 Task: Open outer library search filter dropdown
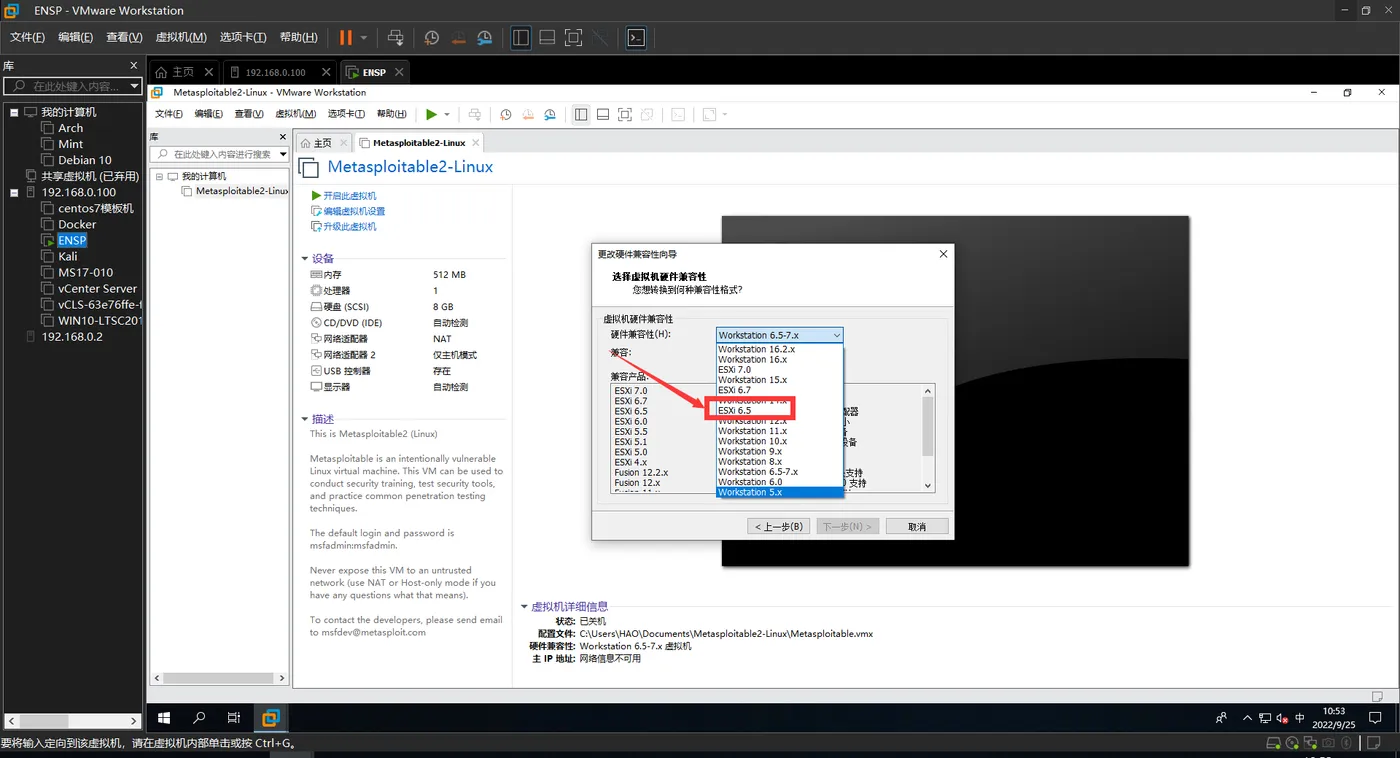click(135, 87)
